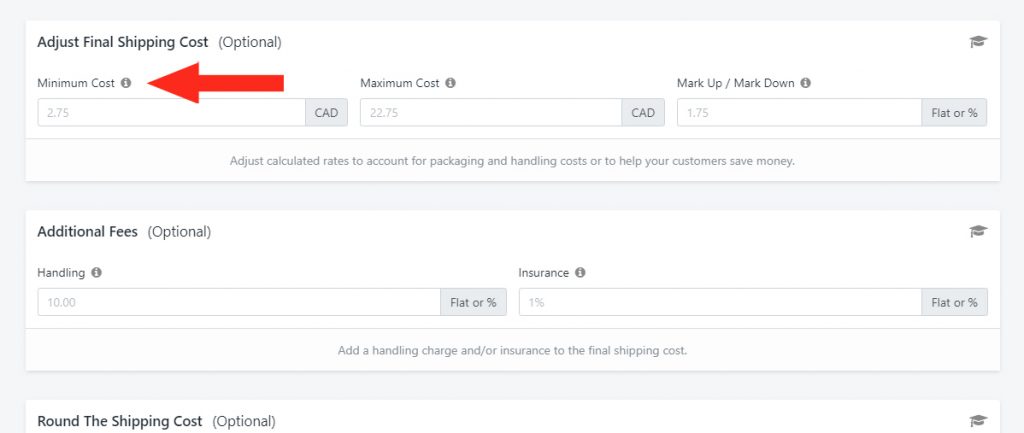
Task: Click the Round The Shipping Cost heading
Action: 120,421
